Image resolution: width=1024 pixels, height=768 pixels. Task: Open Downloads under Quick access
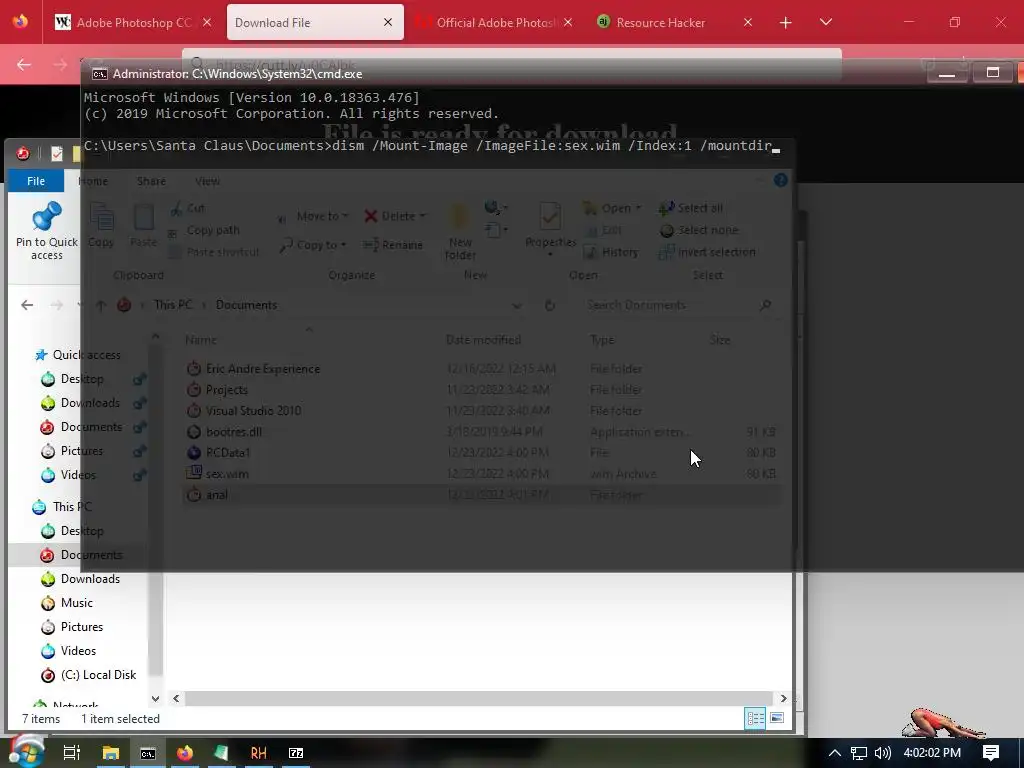click(x=90, y=403)
